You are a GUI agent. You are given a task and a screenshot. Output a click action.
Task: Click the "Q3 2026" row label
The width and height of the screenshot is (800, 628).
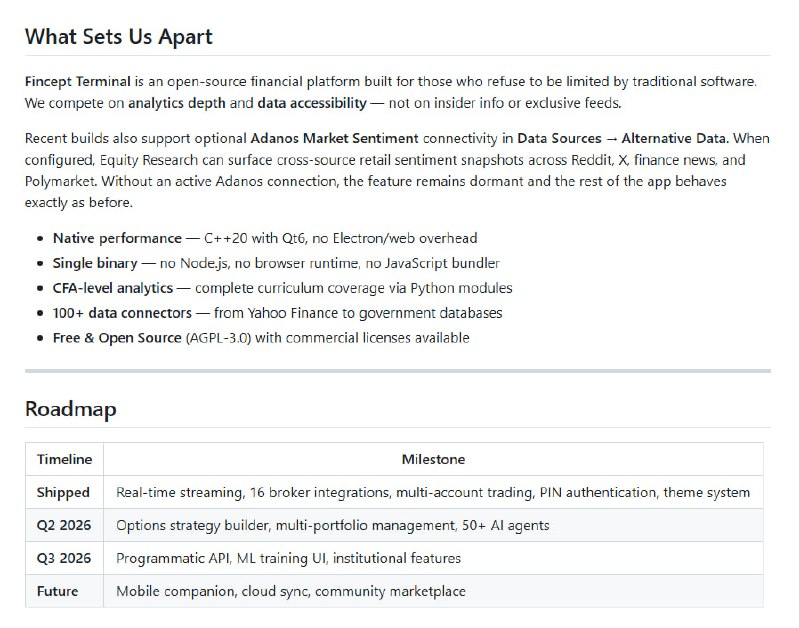coord(64,558)
